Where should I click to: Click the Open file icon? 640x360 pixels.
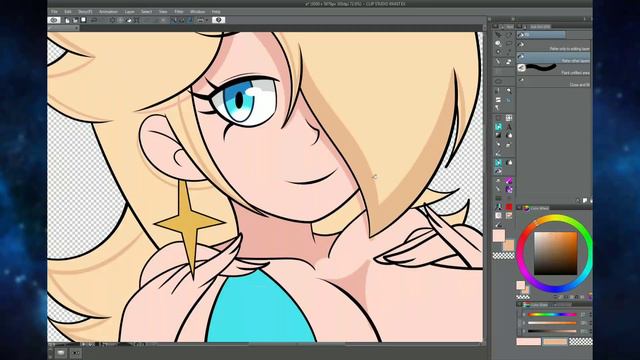click(x=76, y=20)
